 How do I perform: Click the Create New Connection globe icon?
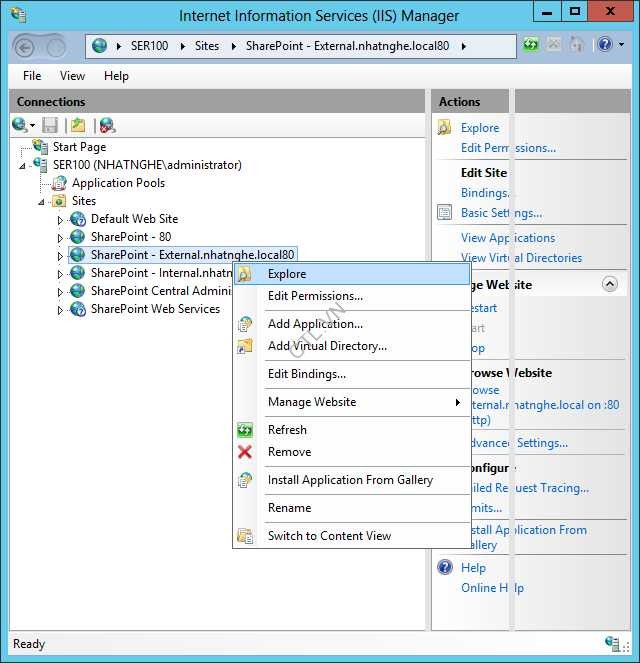(x=19, y=125)
